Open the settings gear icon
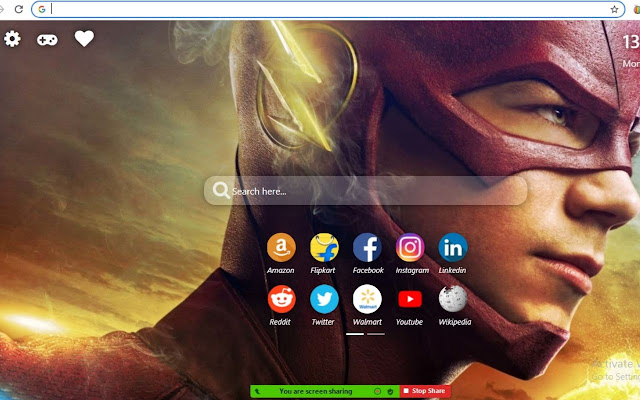Screen dimensions: 640x400 pyautogui.click(x=12, y=39)
